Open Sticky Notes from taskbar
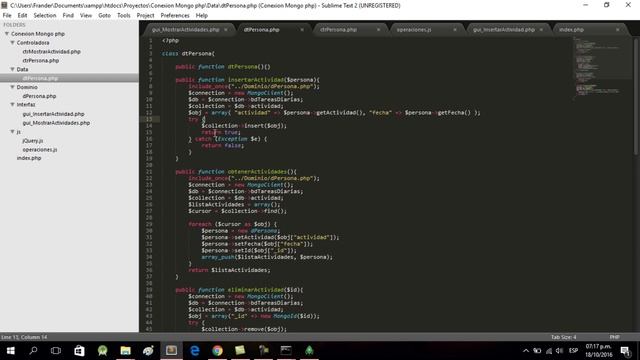640x360 pixels. click(x=240, y=351)
